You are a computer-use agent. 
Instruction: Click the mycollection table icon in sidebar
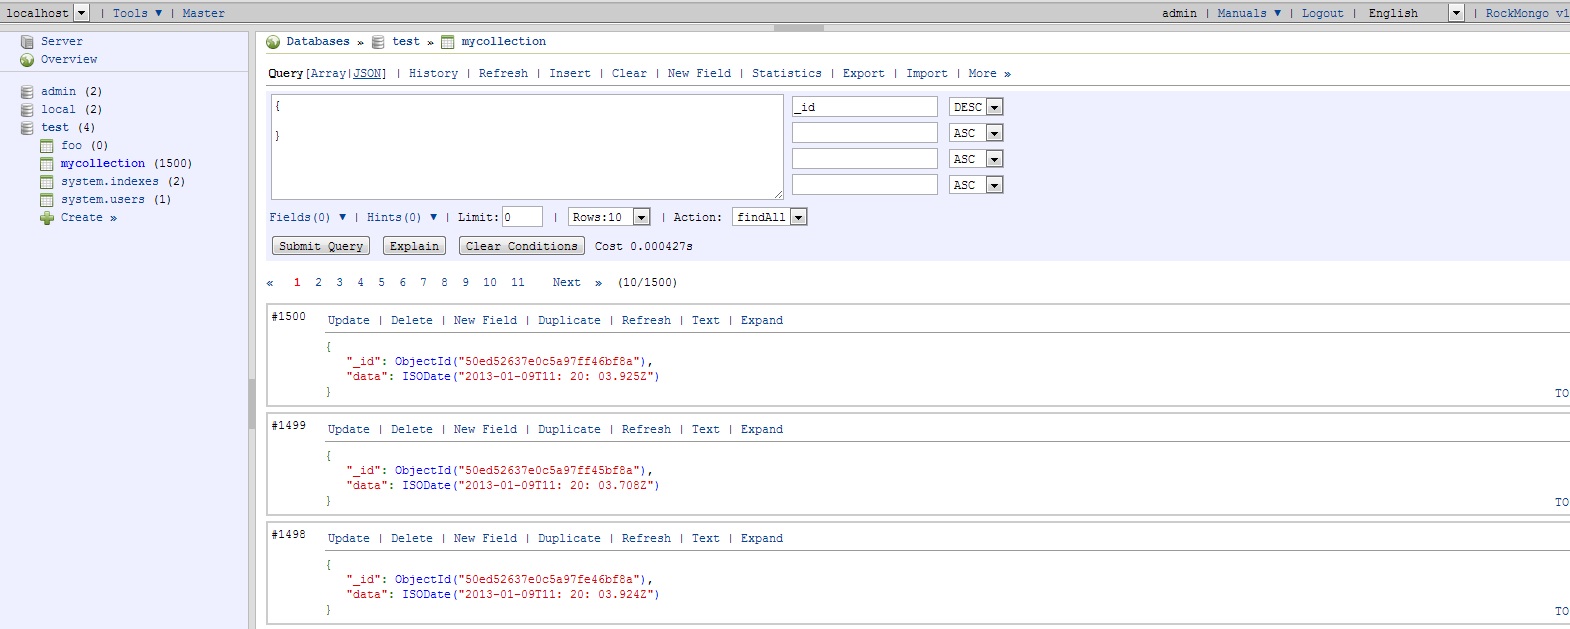coord(46,164)
